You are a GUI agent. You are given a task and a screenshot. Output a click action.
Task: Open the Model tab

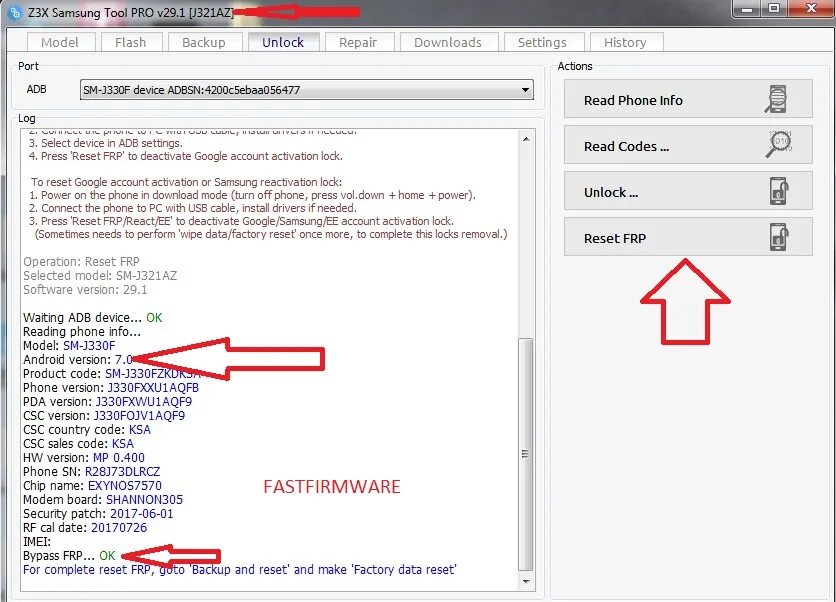click(x=60, y=42)
